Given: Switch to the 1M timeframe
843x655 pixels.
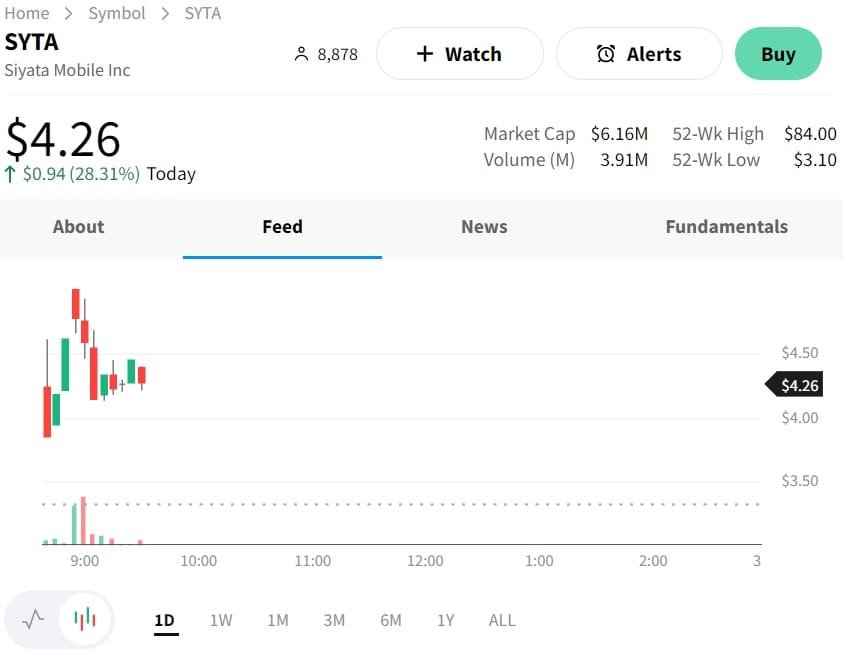Looking at the screenshot, I should (x=277, y=619).
